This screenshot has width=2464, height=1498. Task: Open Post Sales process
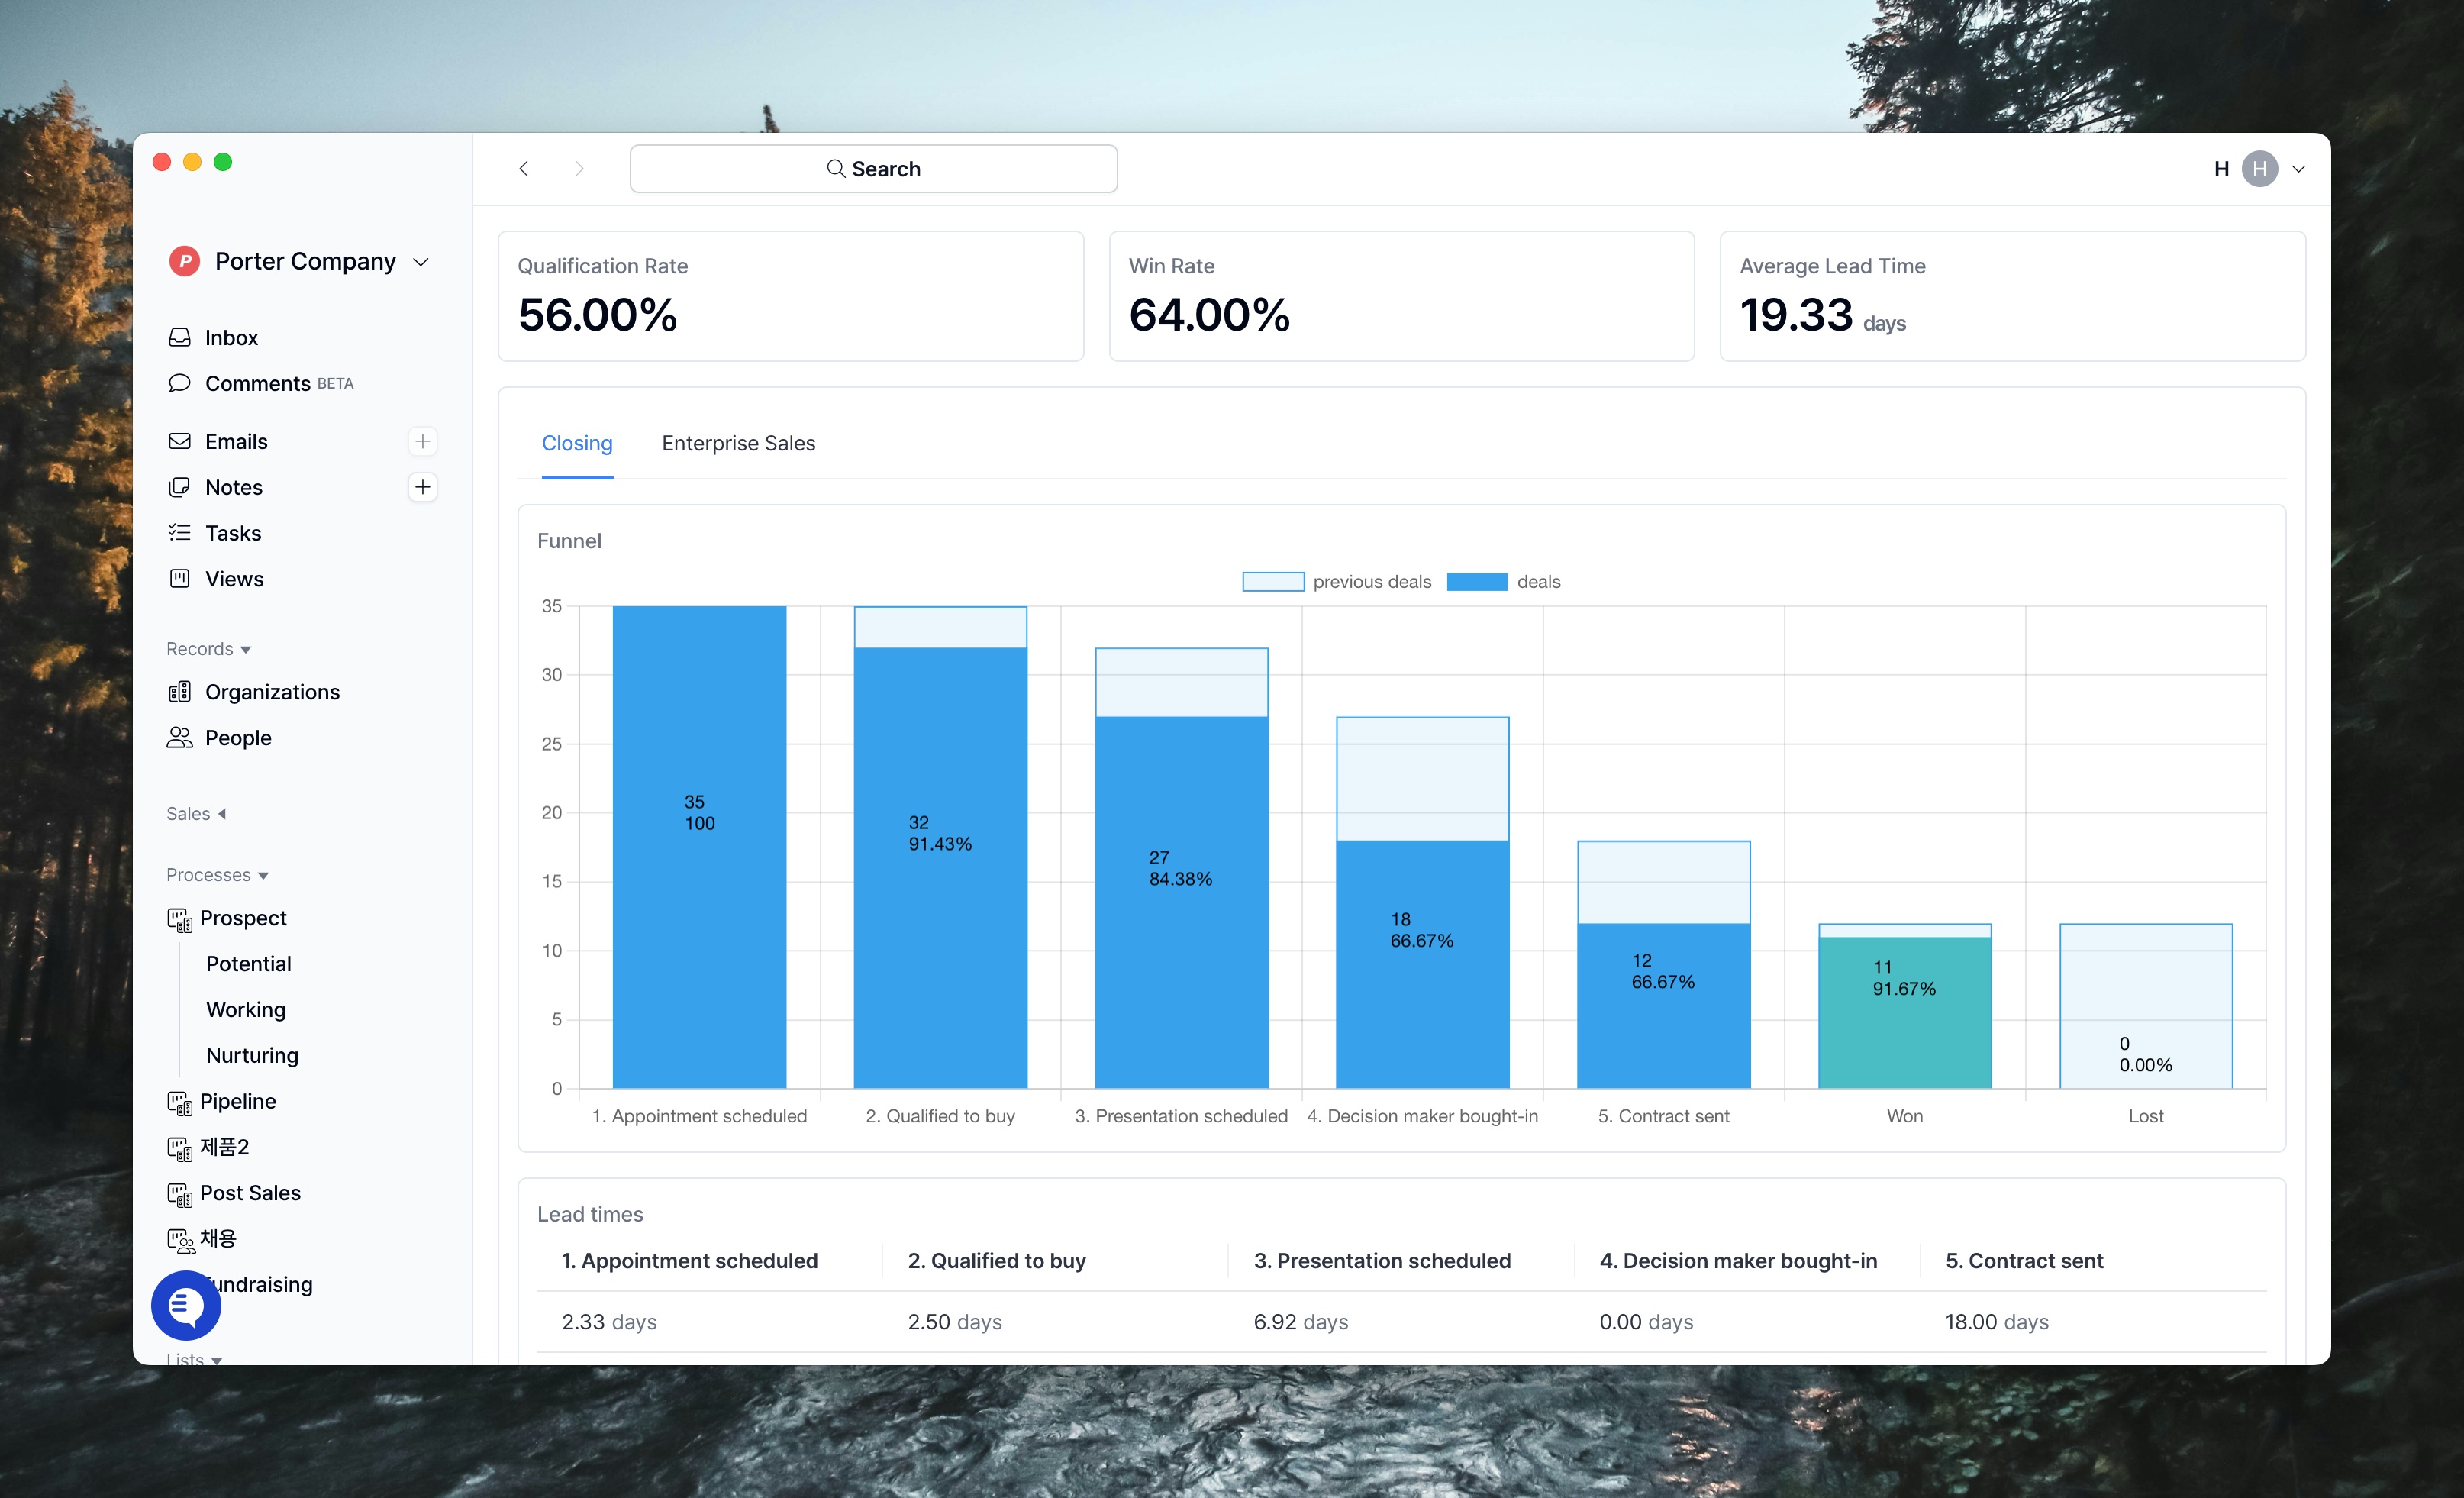250,1193
